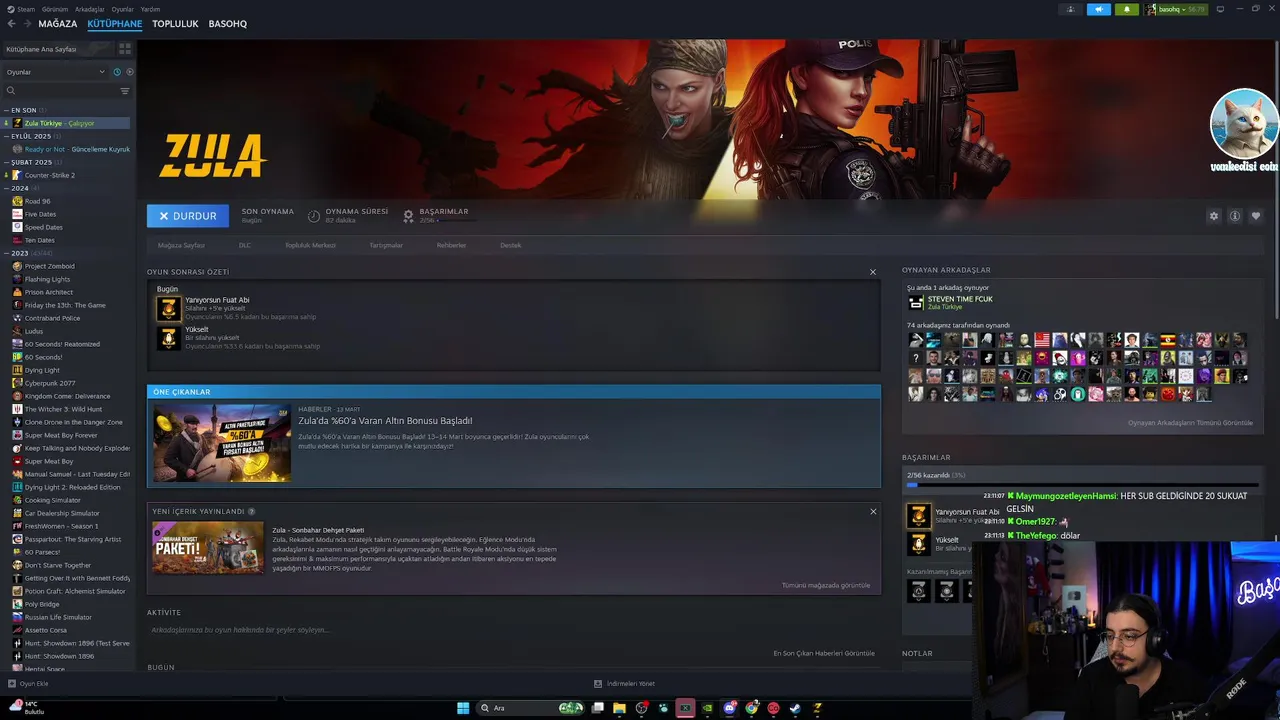The width and height of the screenshot is (1280, 720).
Task: Open Oyunlar menu in menu bar
Action: point(122,9)
